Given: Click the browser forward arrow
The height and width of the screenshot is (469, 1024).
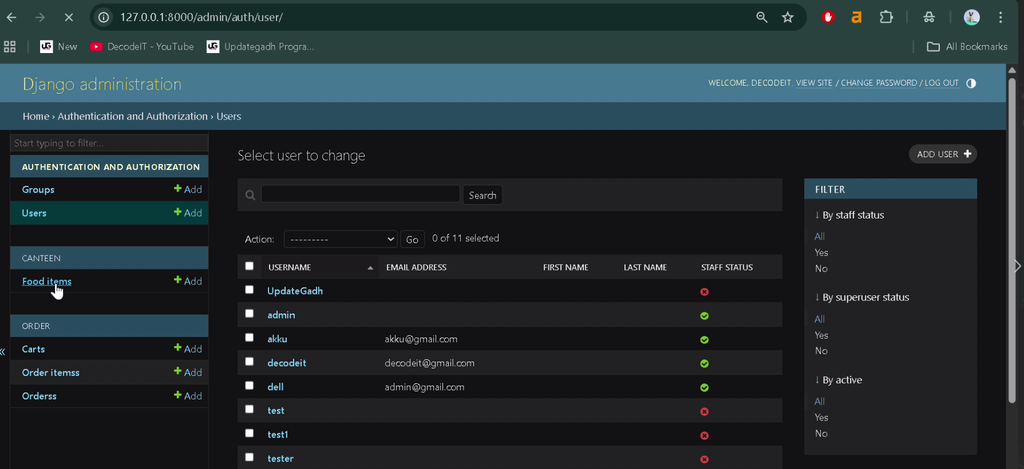Looking at the screenshot, I should (40, 18).
